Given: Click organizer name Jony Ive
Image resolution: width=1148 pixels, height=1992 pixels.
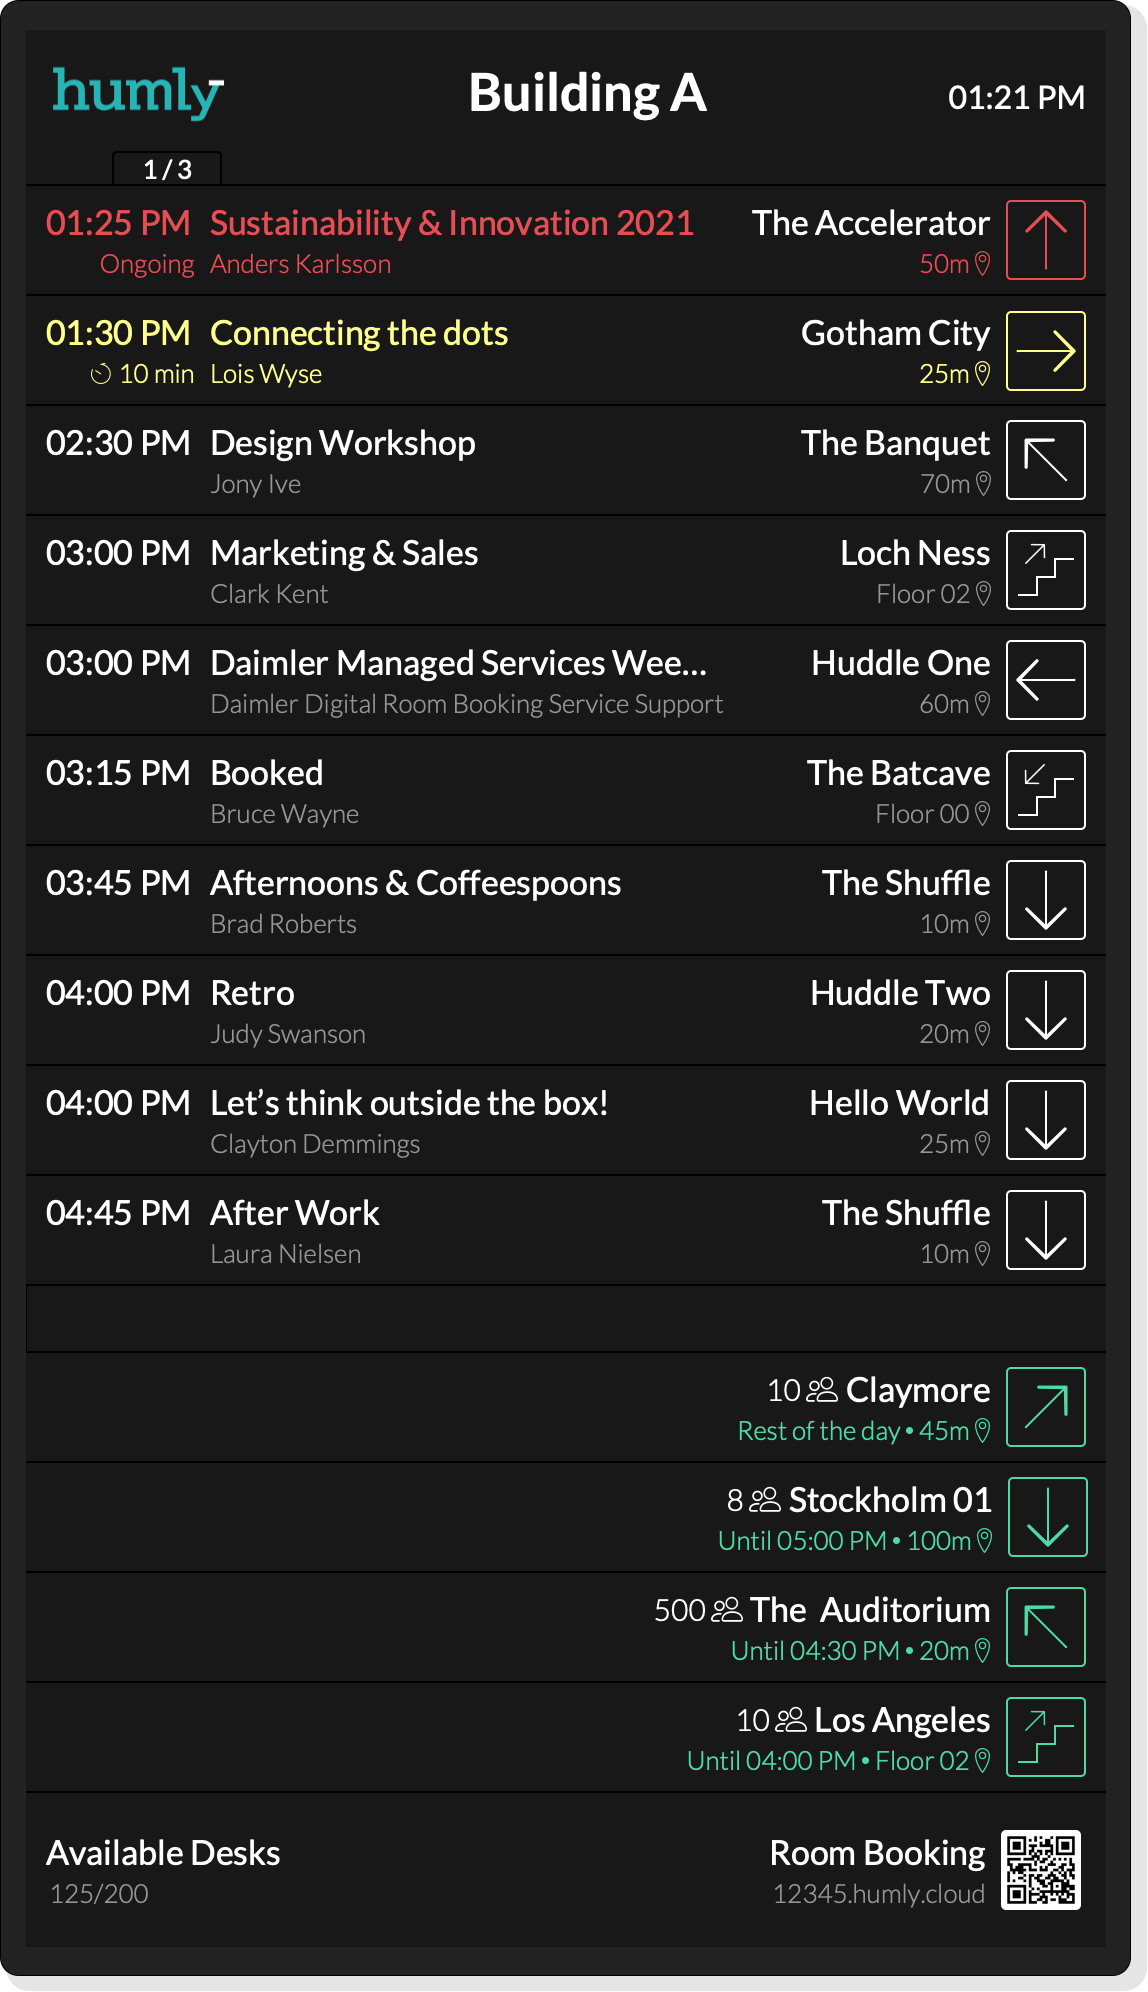Looking at the screenshot, I should coord(256,484).
